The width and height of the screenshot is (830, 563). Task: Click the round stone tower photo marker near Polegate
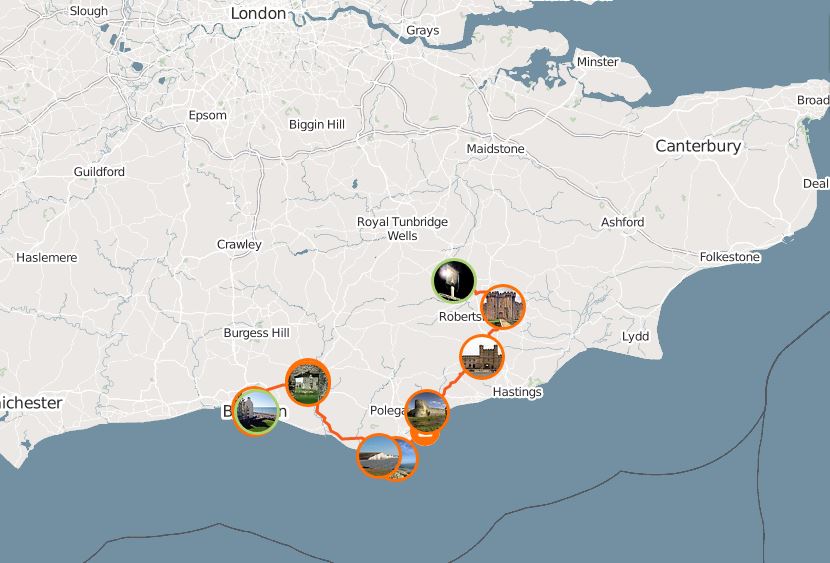point(427,412)
